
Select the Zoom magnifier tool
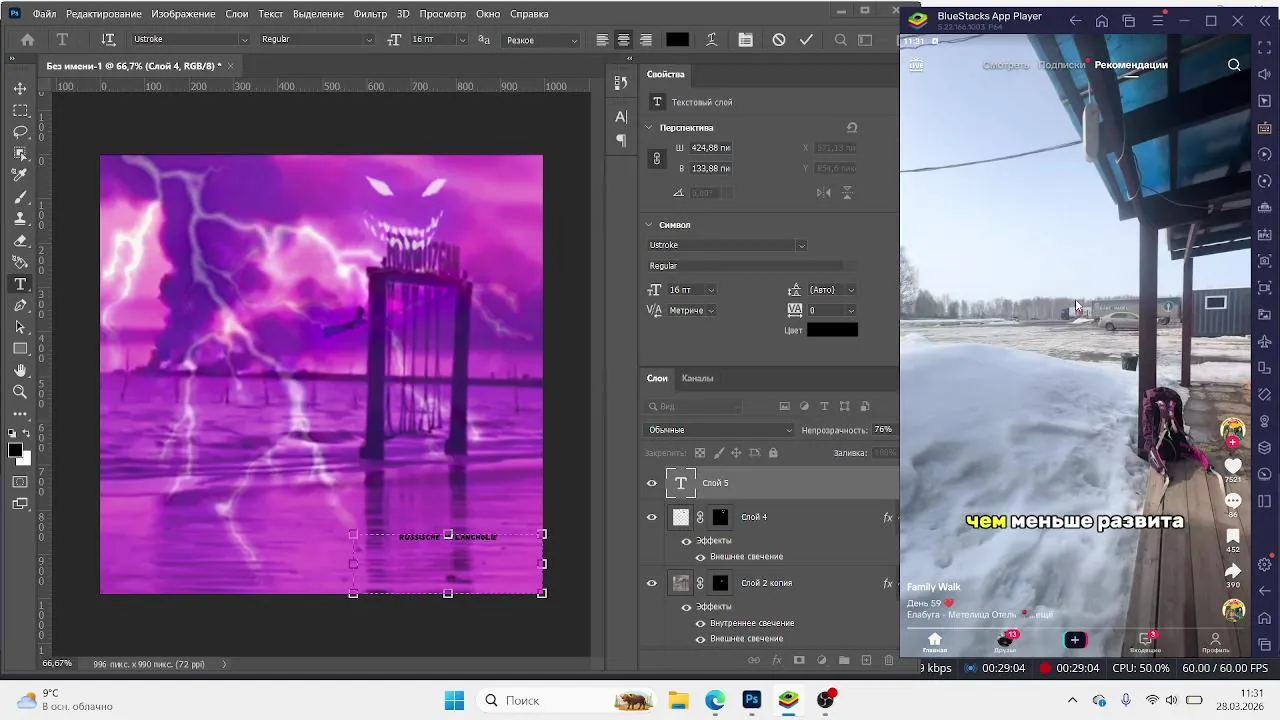(20, 392)
